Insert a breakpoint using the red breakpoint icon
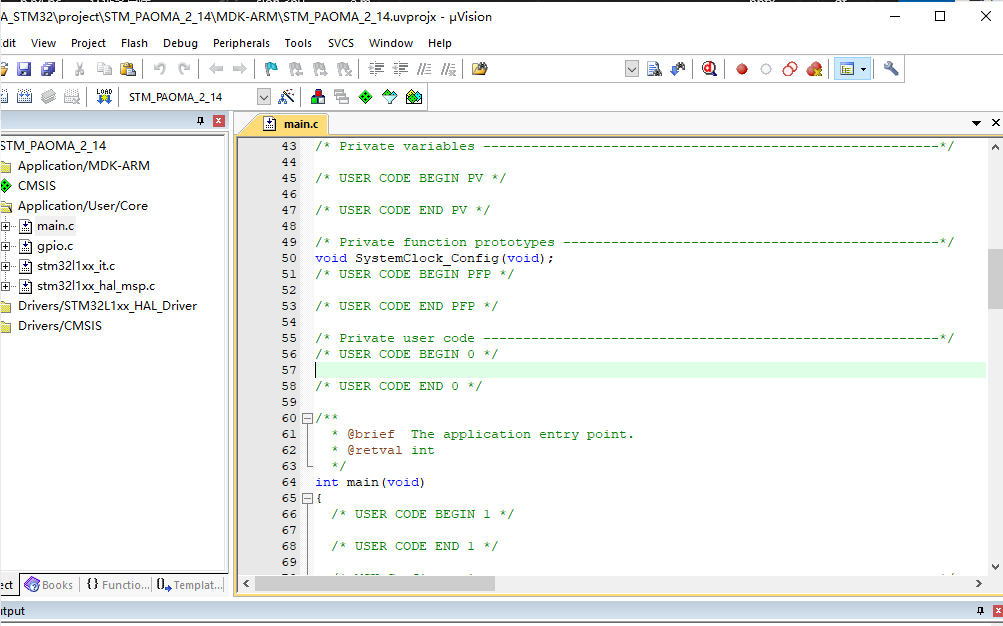Viewport: 1003px width, 626px height. 741,68
